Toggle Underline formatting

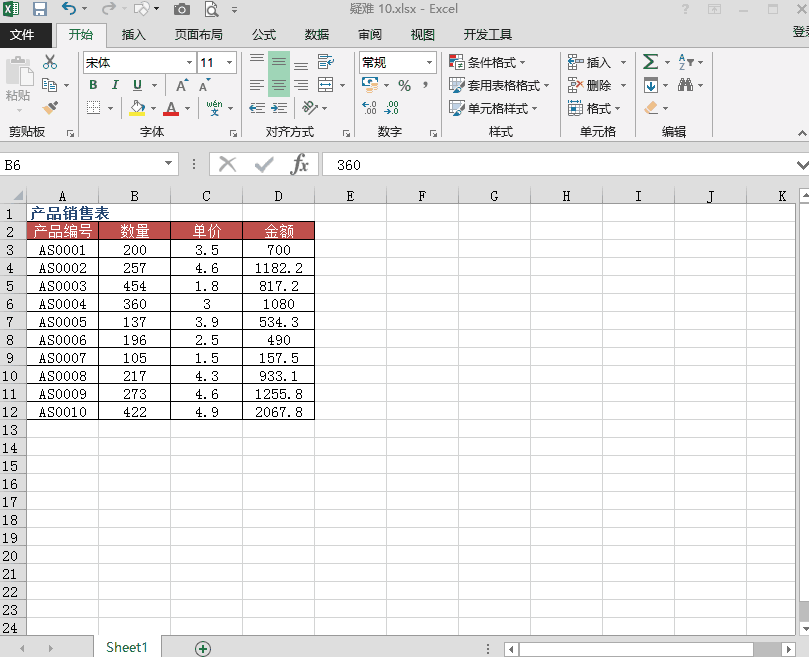coord(137,85)
